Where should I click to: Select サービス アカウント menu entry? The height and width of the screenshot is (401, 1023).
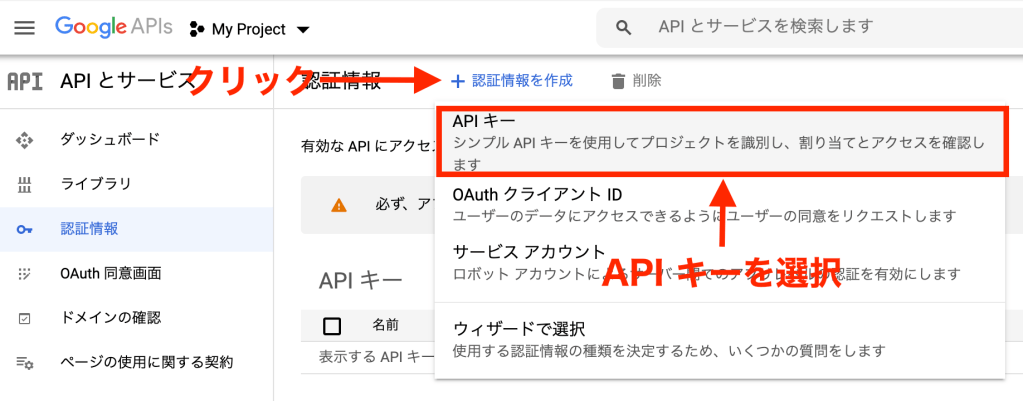[720, 262]
